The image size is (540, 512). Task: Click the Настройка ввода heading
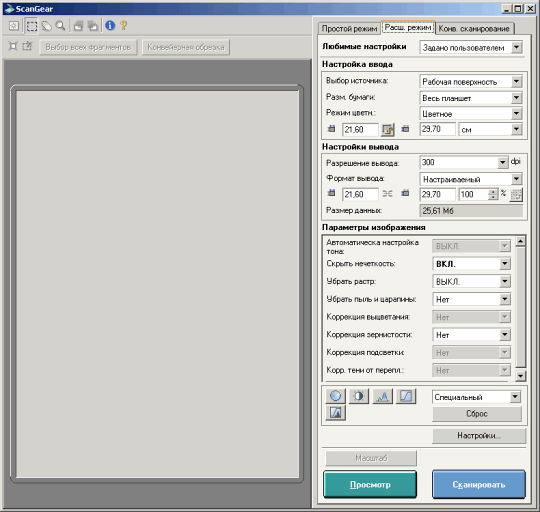(357, 64)
